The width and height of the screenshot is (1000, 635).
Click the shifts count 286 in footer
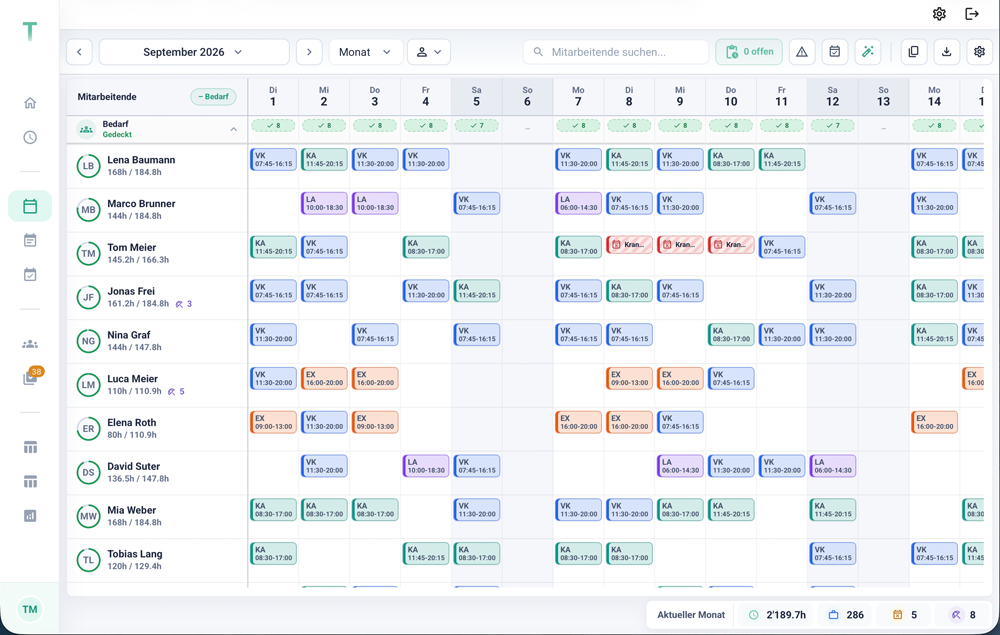846,615
